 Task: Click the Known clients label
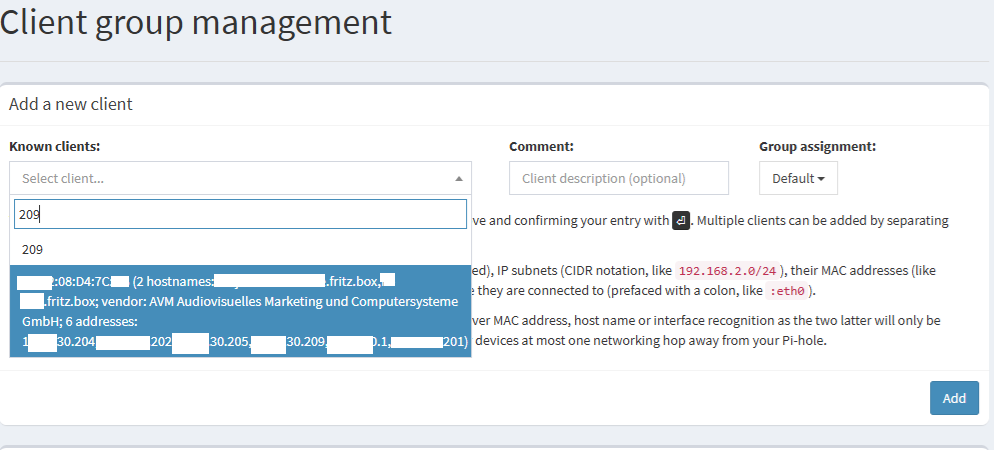[55, 147]
